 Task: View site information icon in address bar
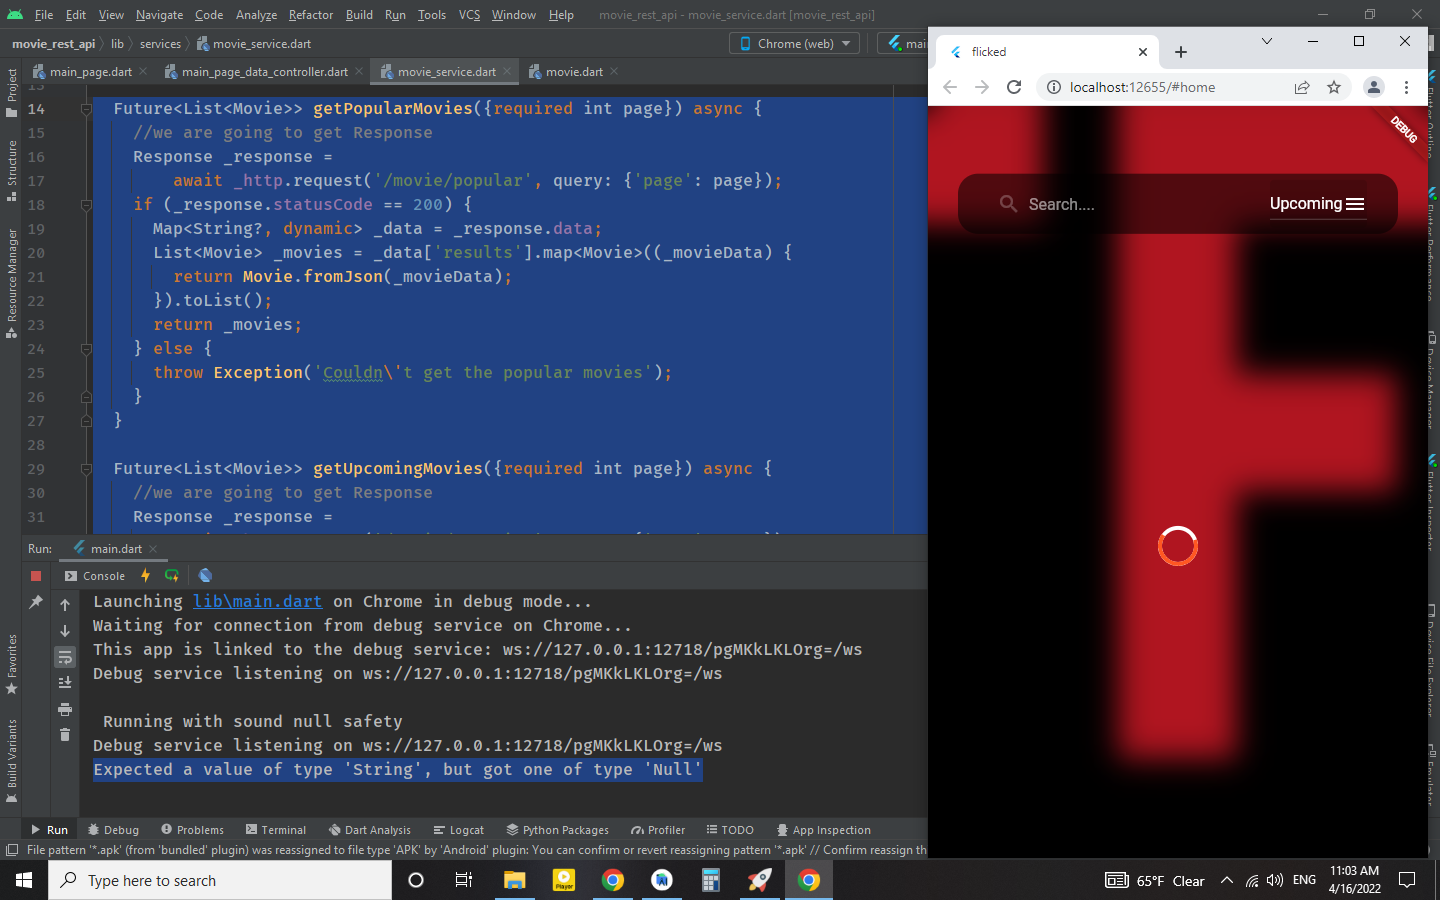point(1053,87)
